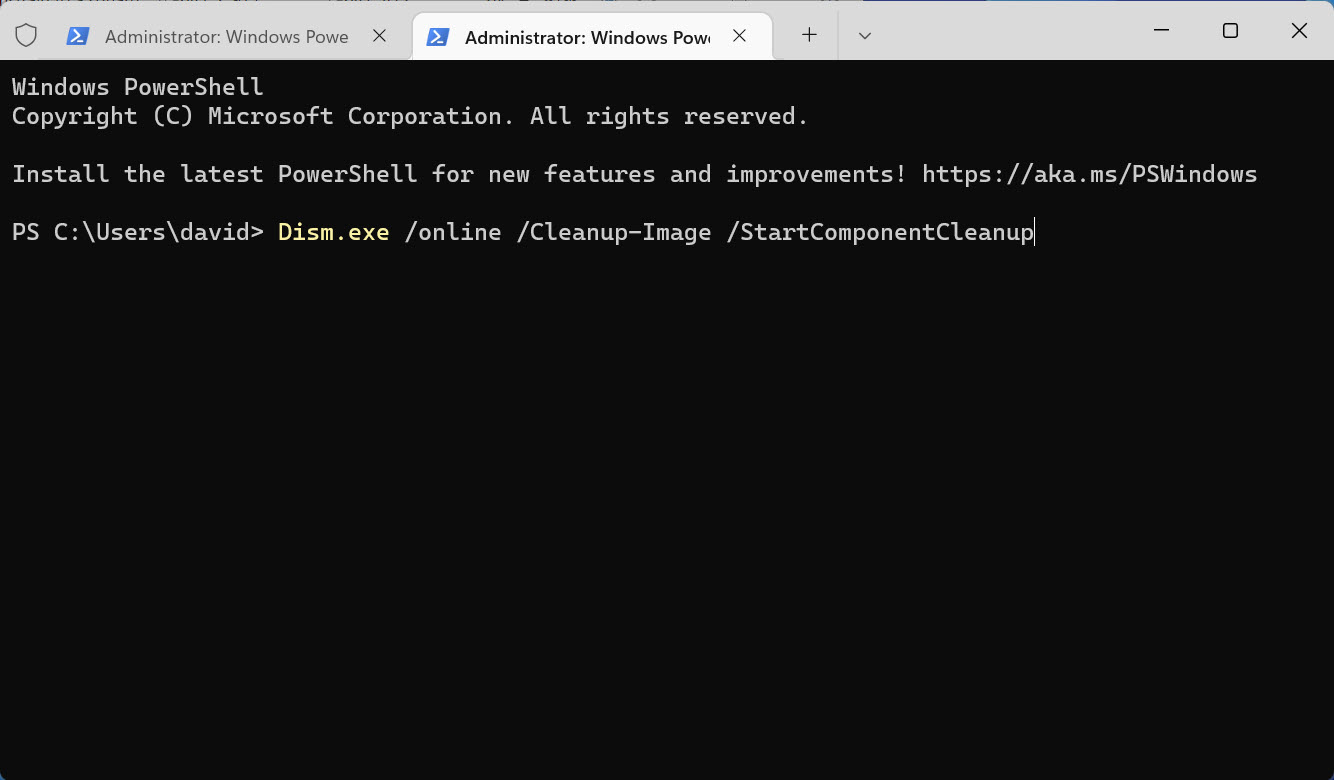Close the first PowerShell tab

pyautogui.click(x=380, y=36)
